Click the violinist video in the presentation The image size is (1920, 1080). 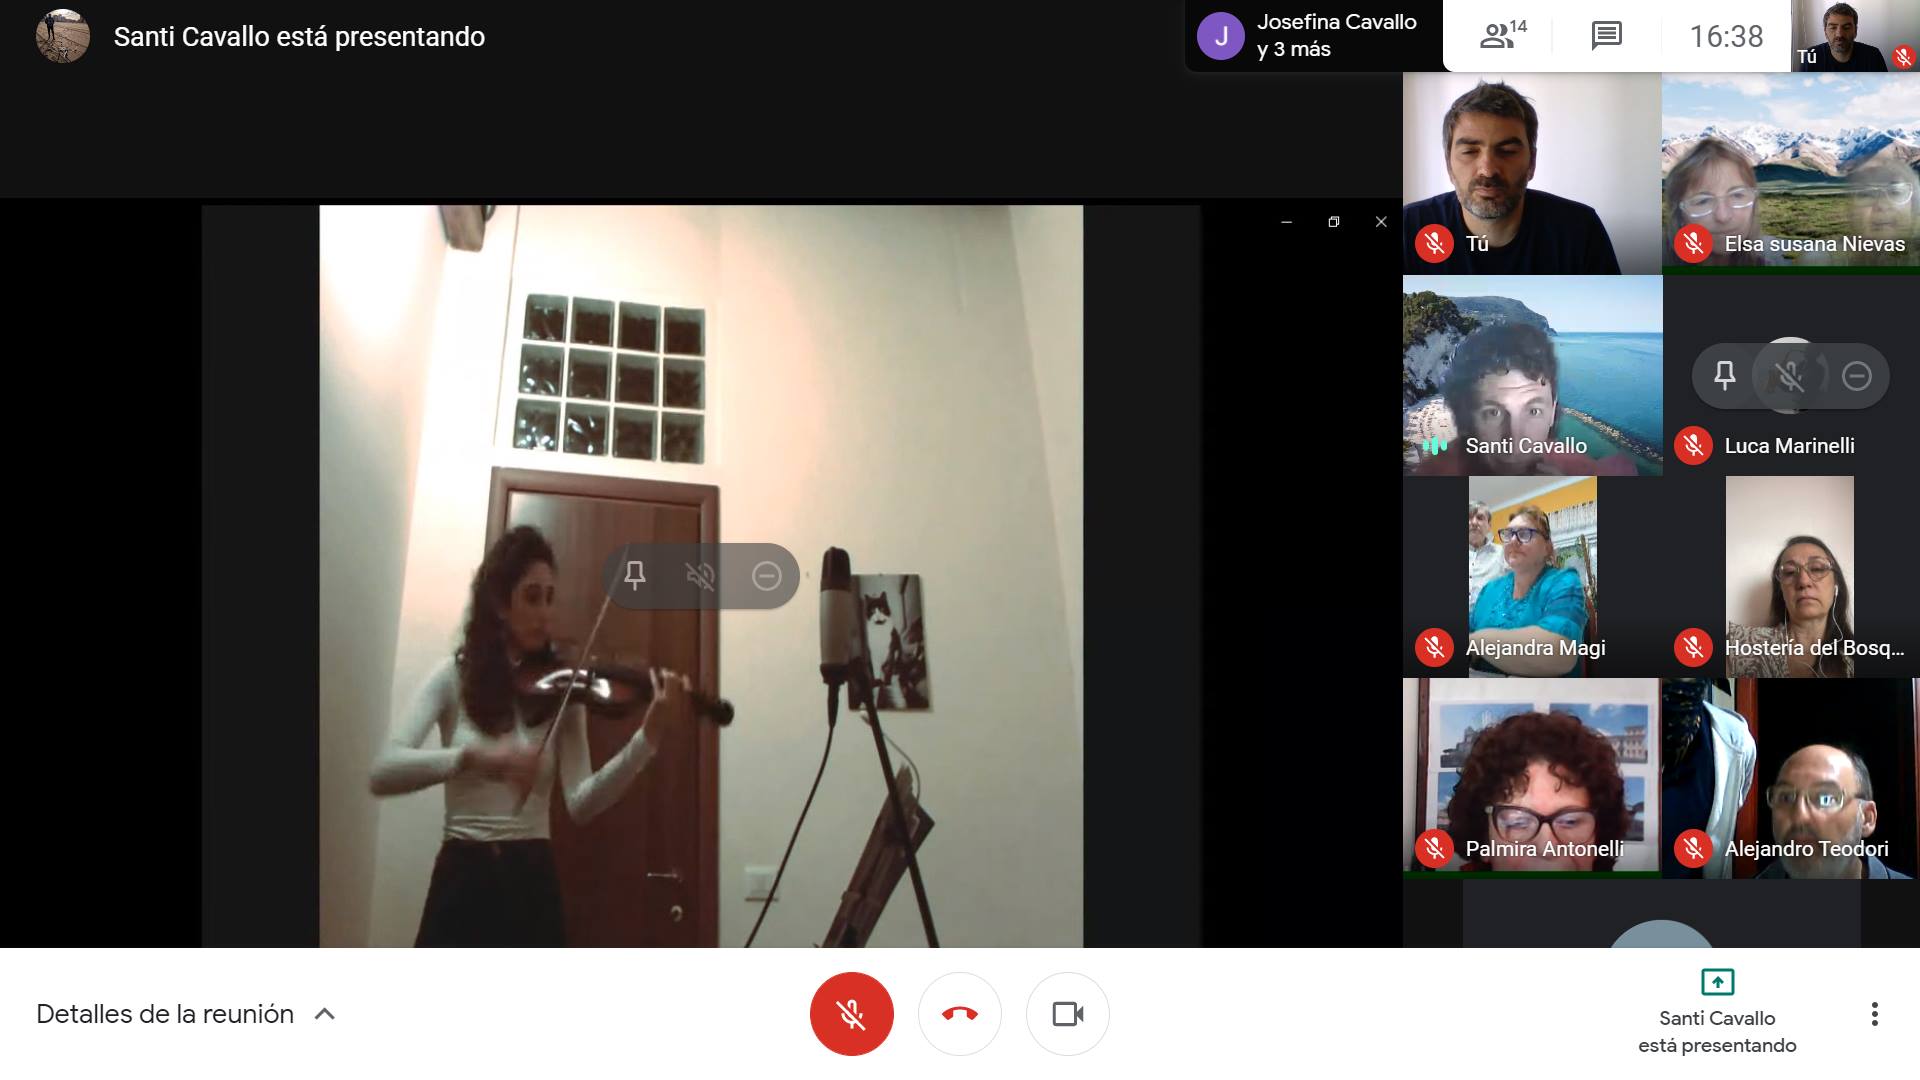701,576
